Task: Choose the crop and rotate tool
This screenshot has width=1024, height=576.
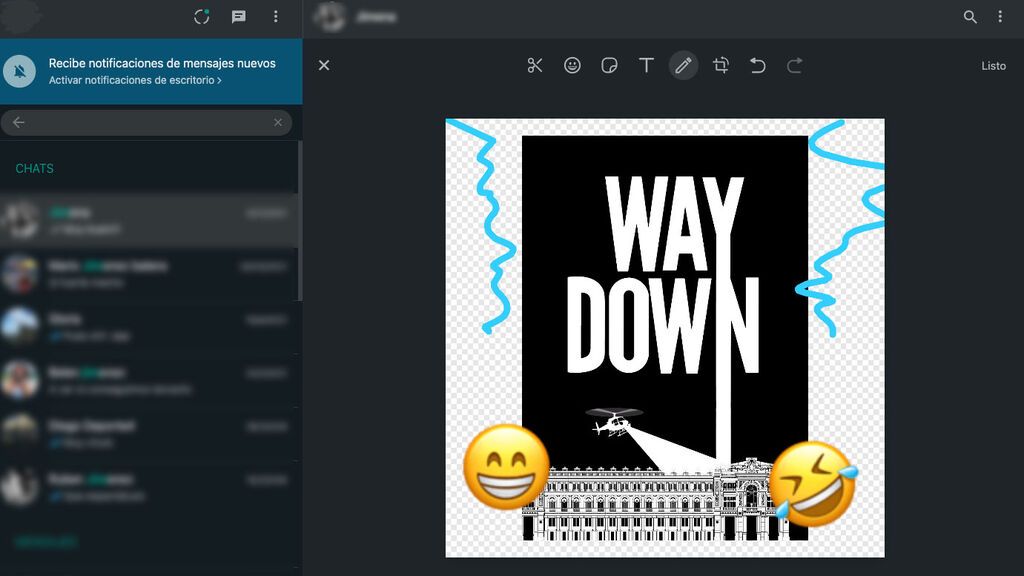Action: (x=721, y=65)
